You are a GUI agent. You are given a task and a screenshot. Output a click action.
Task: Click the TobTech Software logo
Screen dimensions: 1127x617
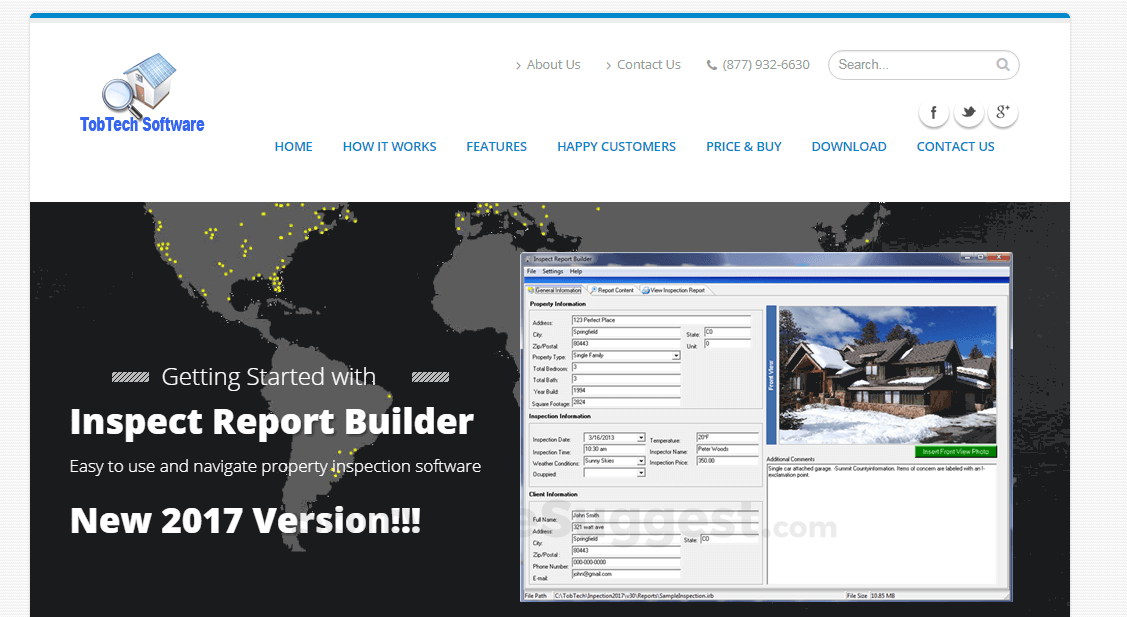(x=141, y=90)
